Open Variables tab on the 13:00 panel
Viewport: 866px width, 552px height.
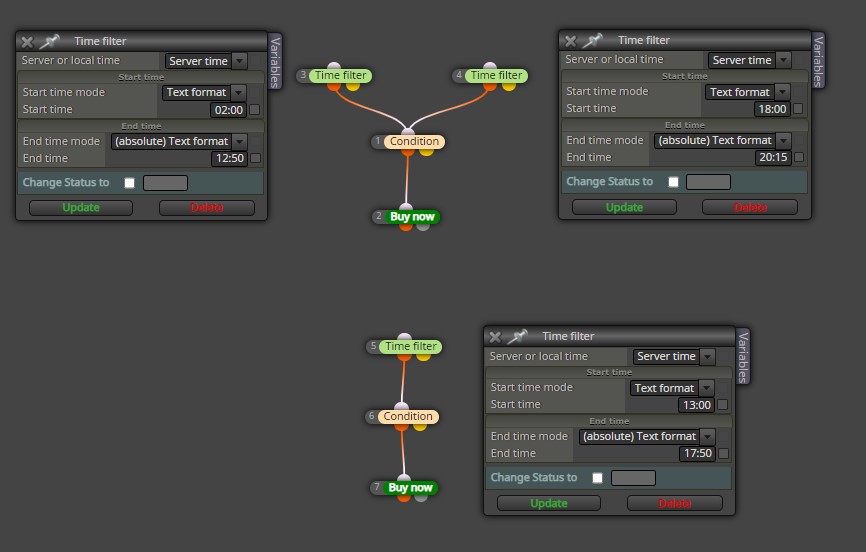(x=743, y=356)
